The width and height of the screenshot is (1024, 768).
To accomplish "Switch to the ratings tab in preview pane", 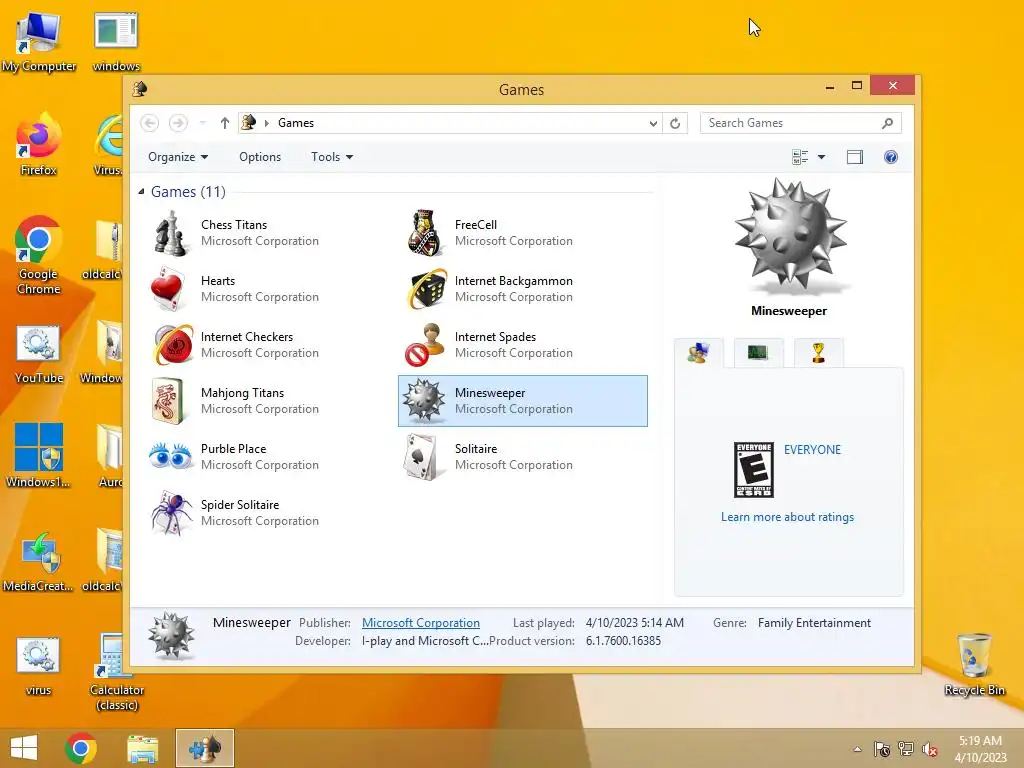I will pos(699,353).
